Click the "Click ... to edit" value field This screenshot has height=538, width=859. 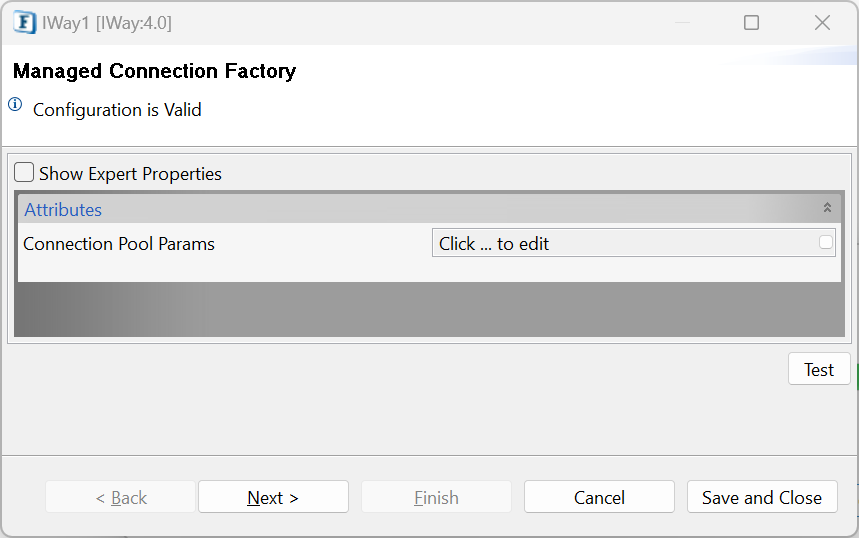[634, 243]
